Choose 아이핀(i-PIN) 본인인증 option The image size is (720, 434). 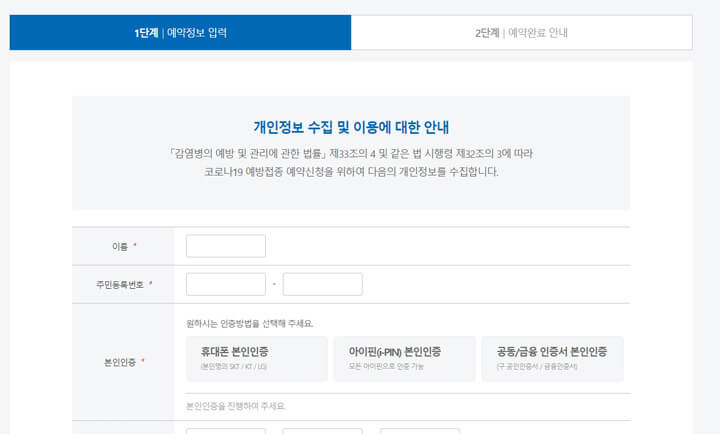click(x=405, y=359)
